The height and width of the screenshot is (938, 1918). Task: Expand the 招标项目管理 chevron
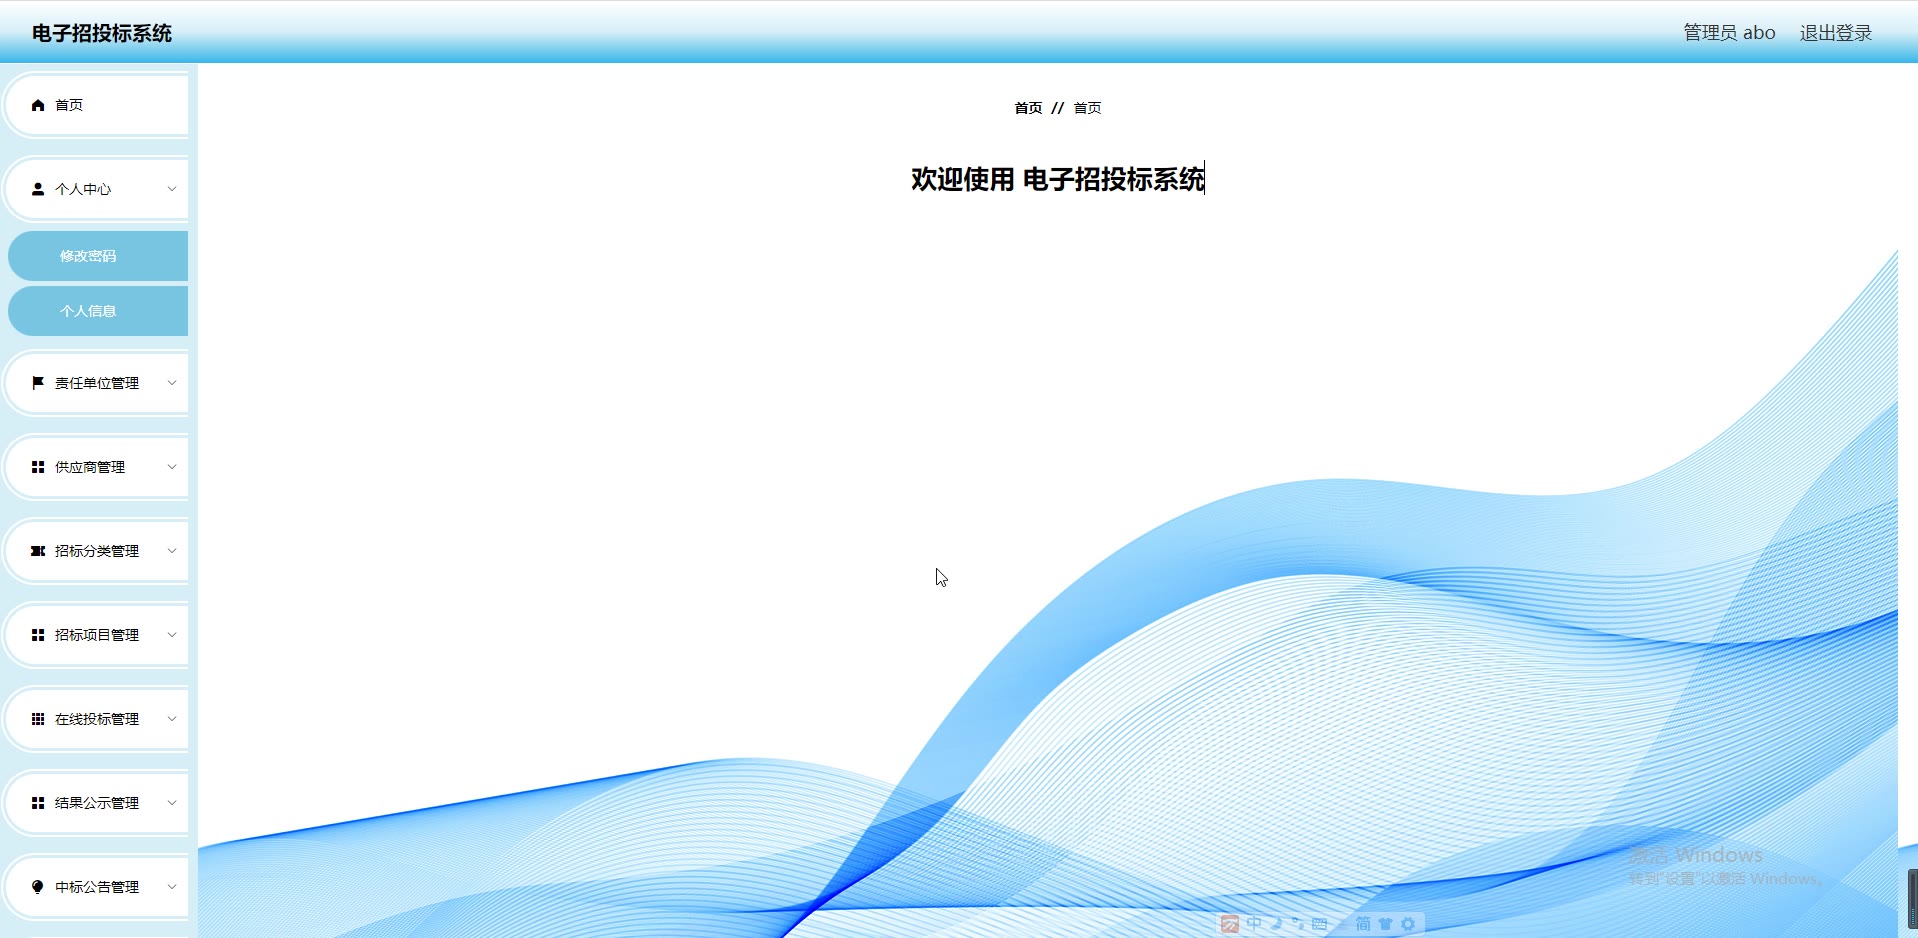(172, 635)
